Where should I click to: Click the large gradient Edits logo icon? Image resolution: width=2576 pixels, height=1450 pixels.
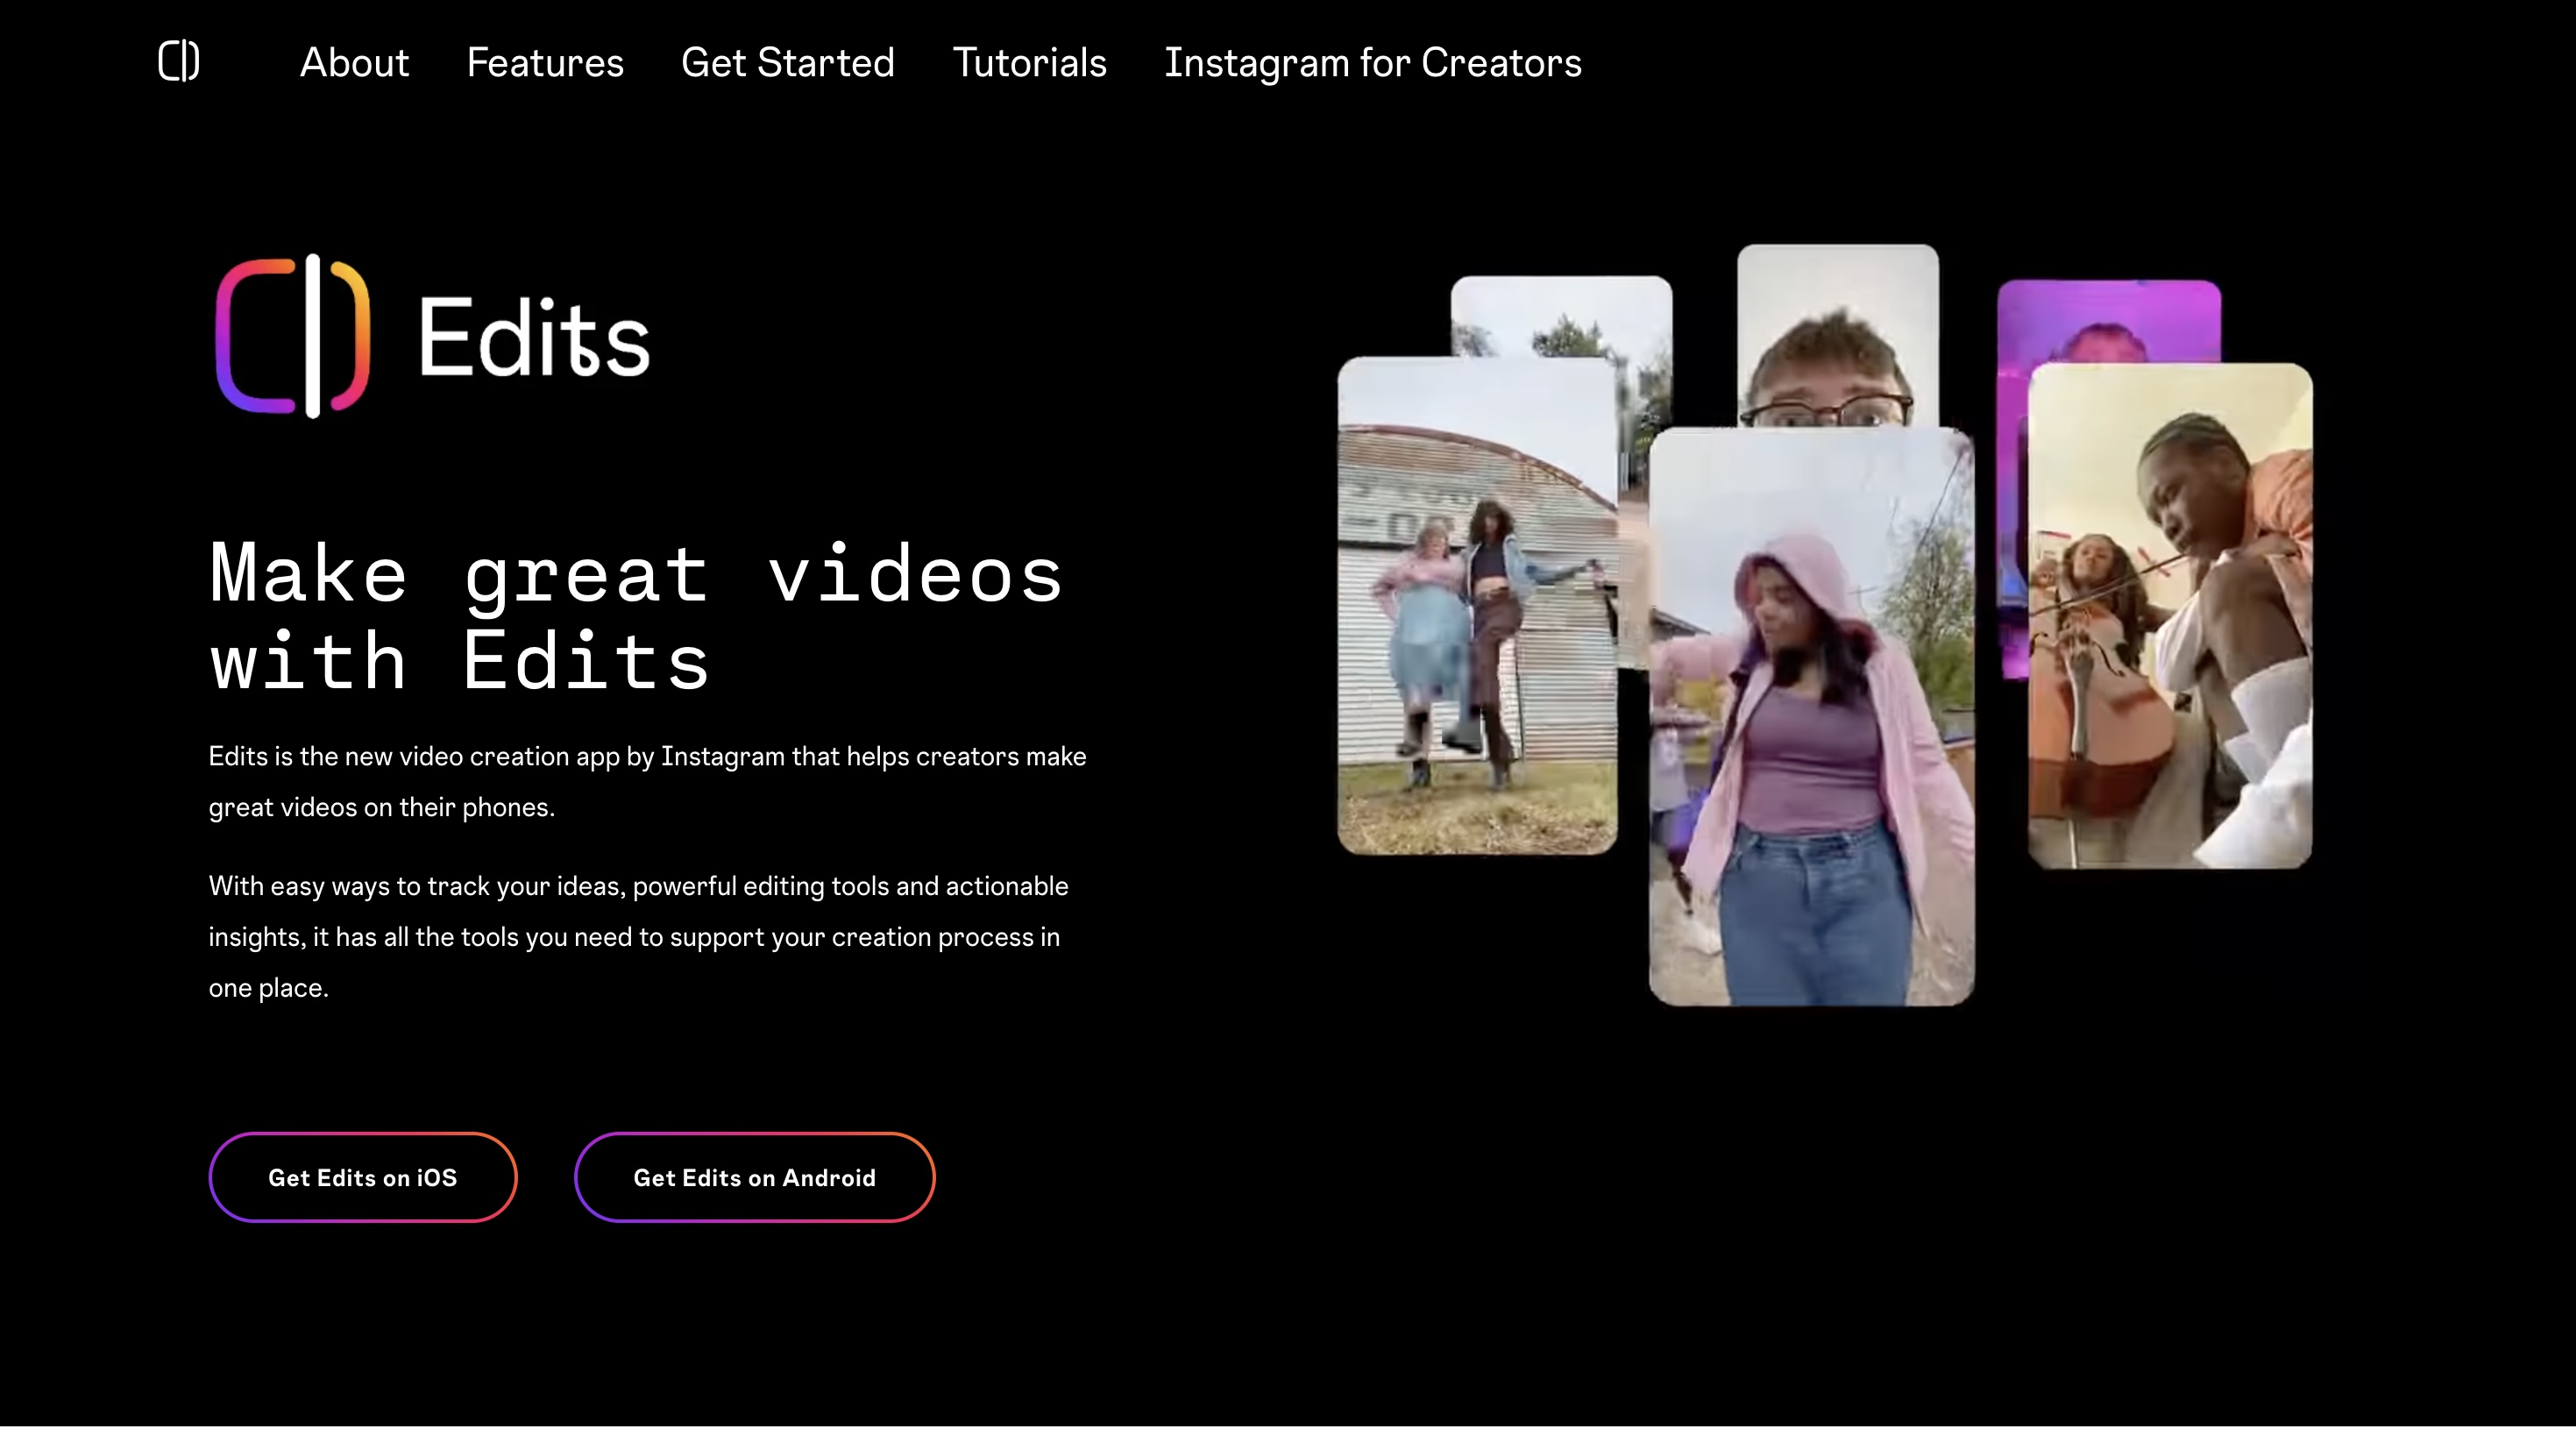[x=292, y=336]
